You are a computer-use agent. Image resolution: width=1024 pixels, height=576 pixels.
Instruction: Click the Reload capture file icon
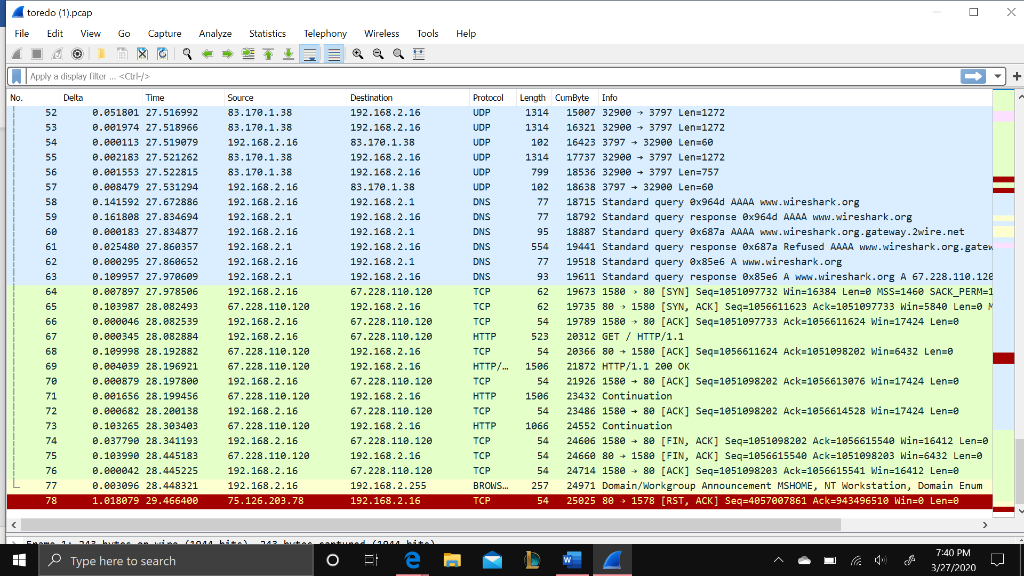coord(164,54)
